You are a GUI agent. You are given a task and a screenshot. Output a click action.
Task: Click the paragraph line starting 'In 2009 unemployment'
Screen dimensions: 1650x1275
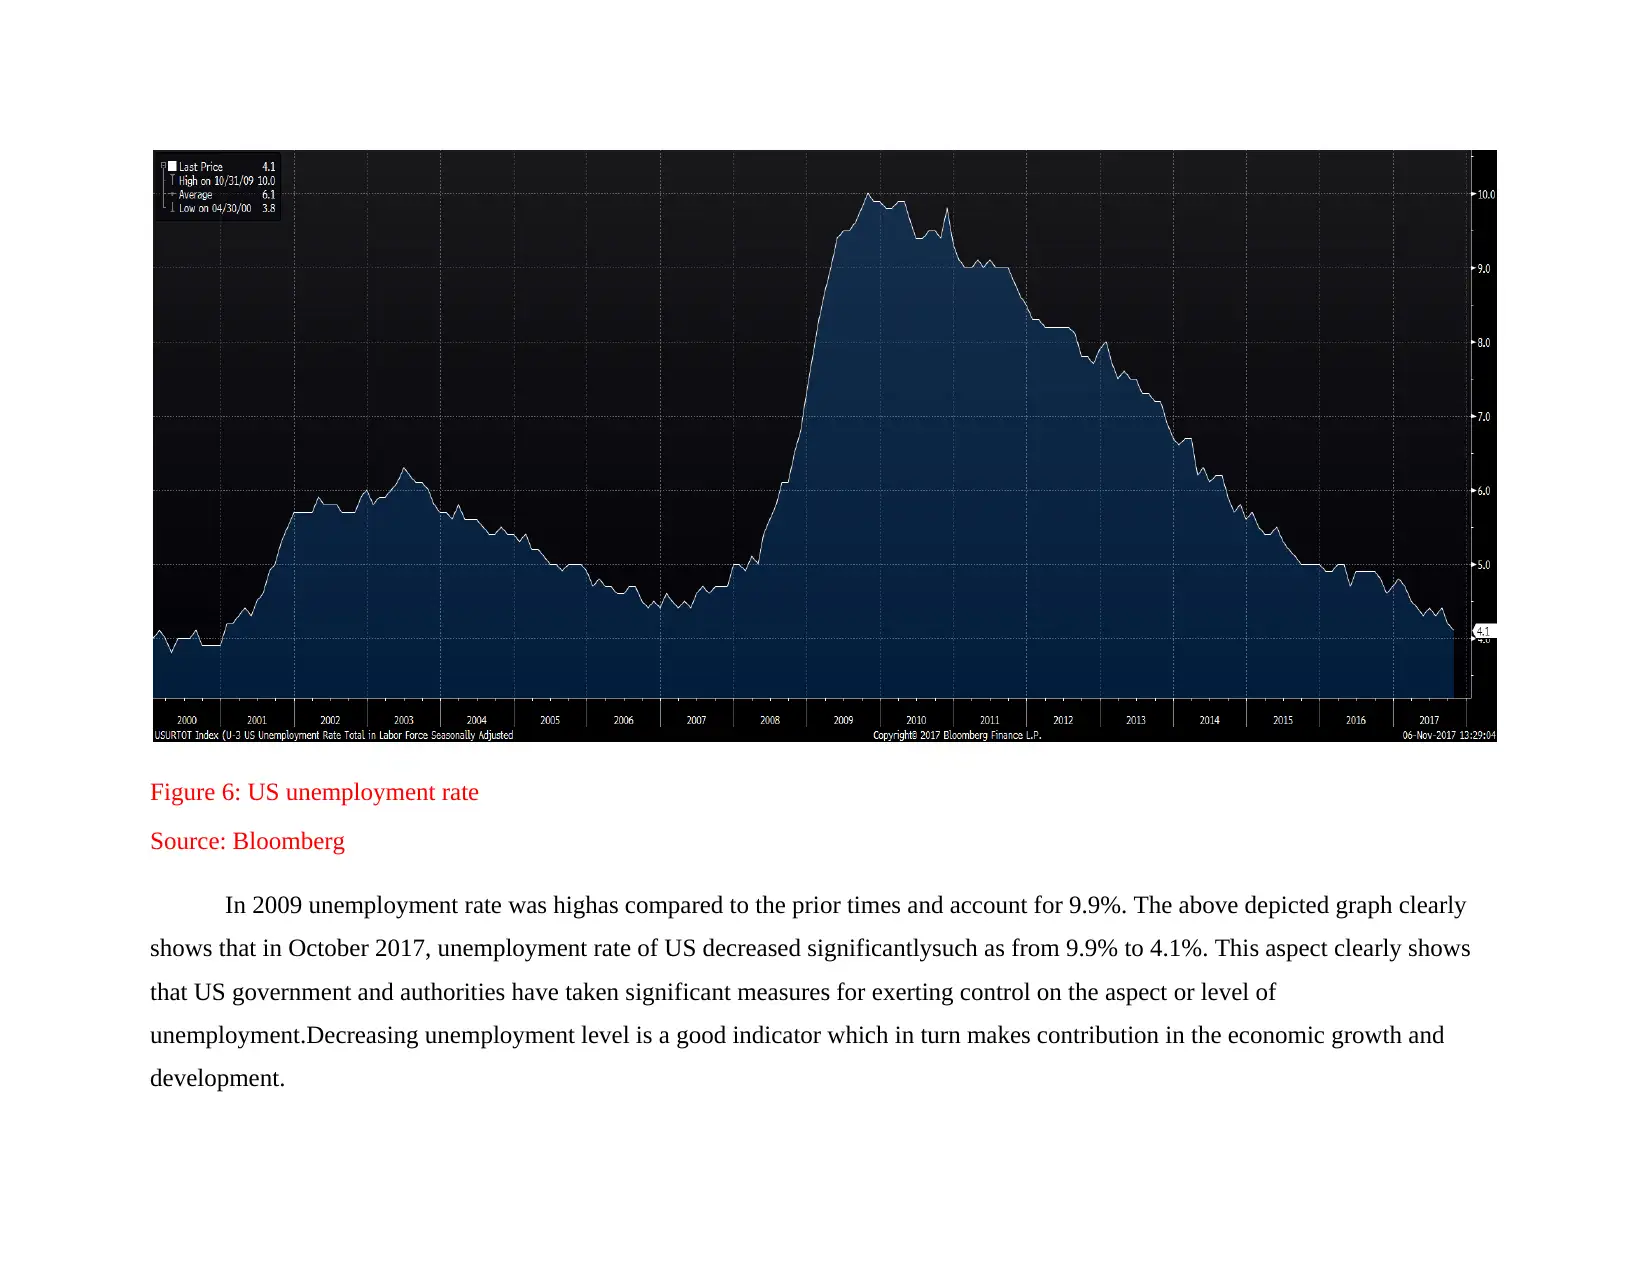click(x=846, y=905)
